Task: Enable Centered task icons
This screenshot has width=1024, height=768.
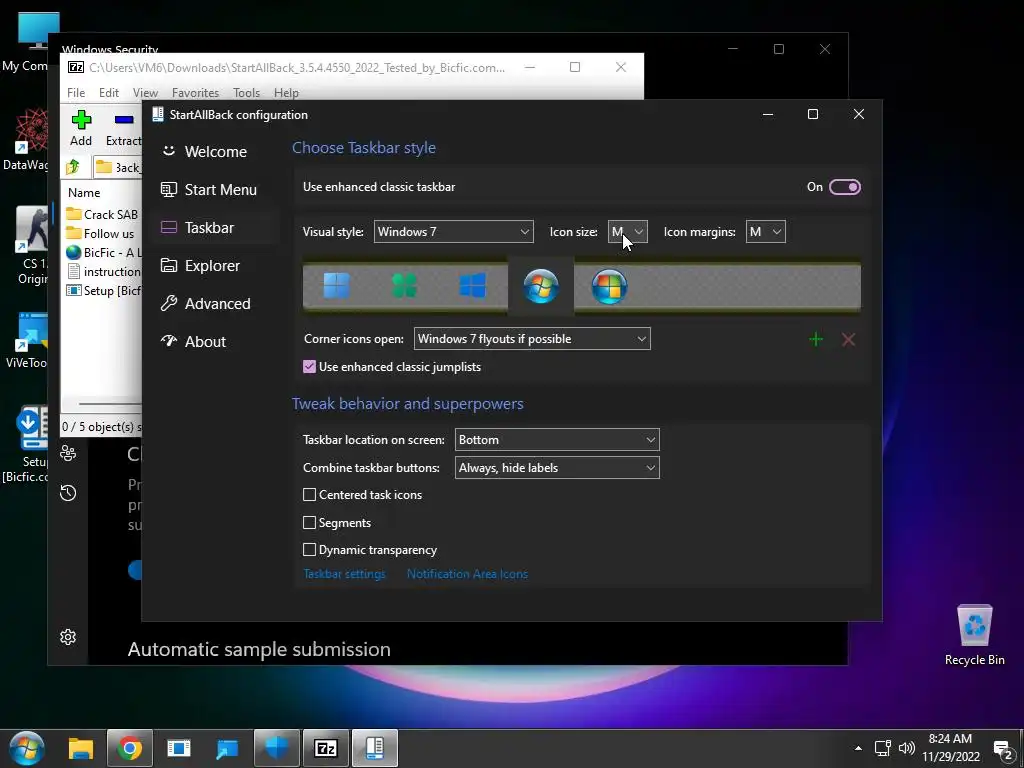Action: click(310, 494)
